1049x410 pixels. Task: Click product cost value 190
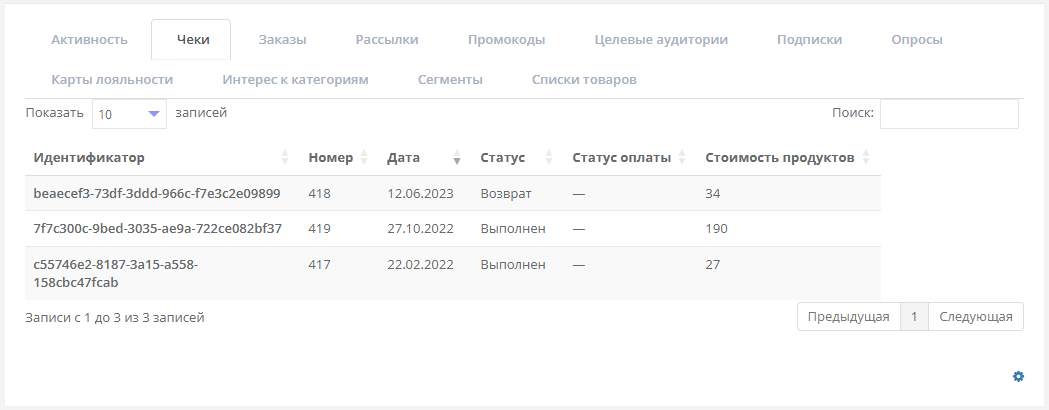(716, 229)
